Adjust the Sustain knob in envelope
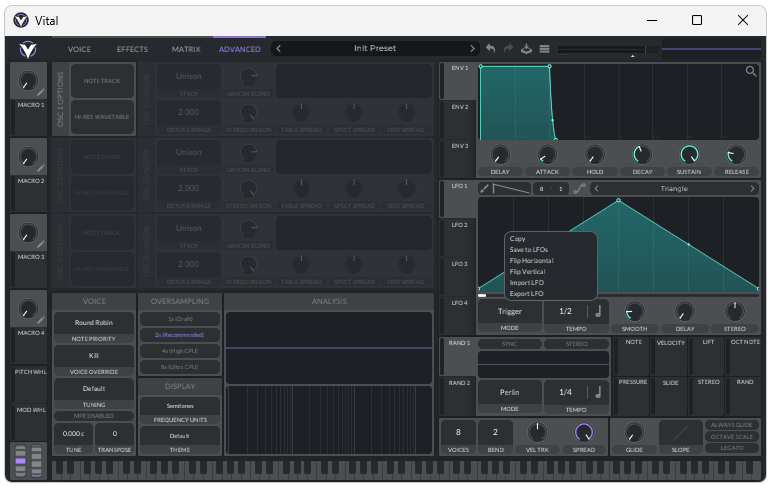The width and height of the screenshot is (771, 486). click(688, 154)
